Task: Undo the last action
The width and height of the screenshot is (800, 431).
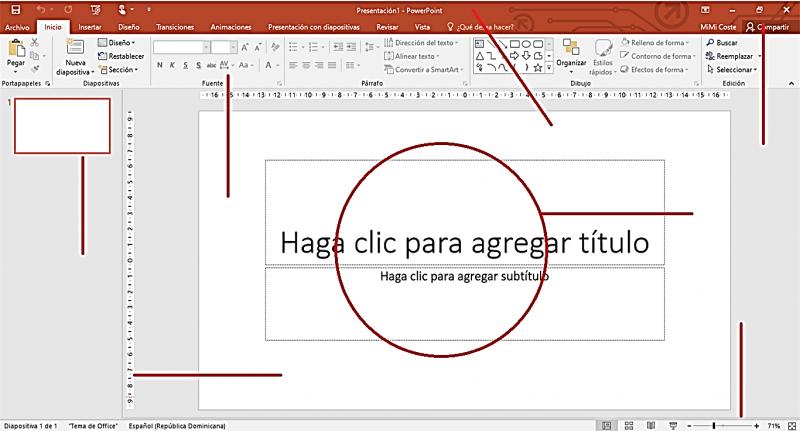Action: point(41,10)
